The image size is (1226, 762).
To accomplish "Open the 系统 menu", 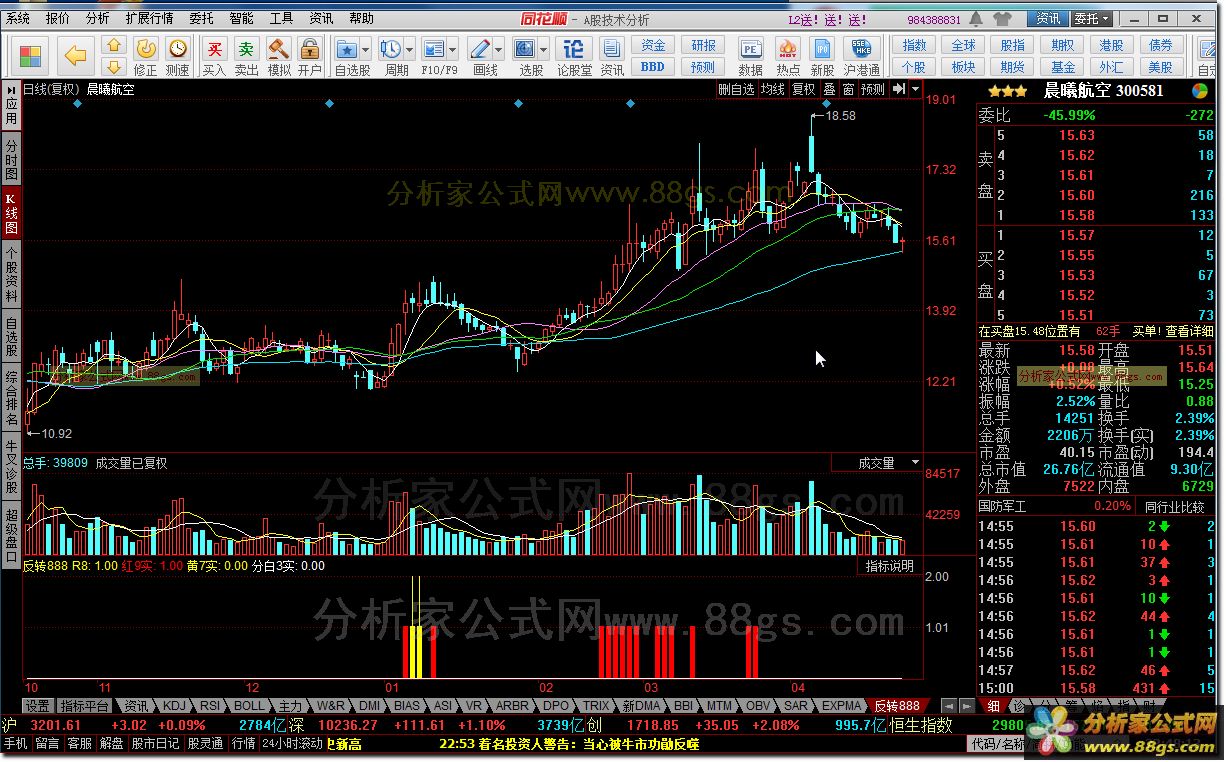I will (18, 19).
